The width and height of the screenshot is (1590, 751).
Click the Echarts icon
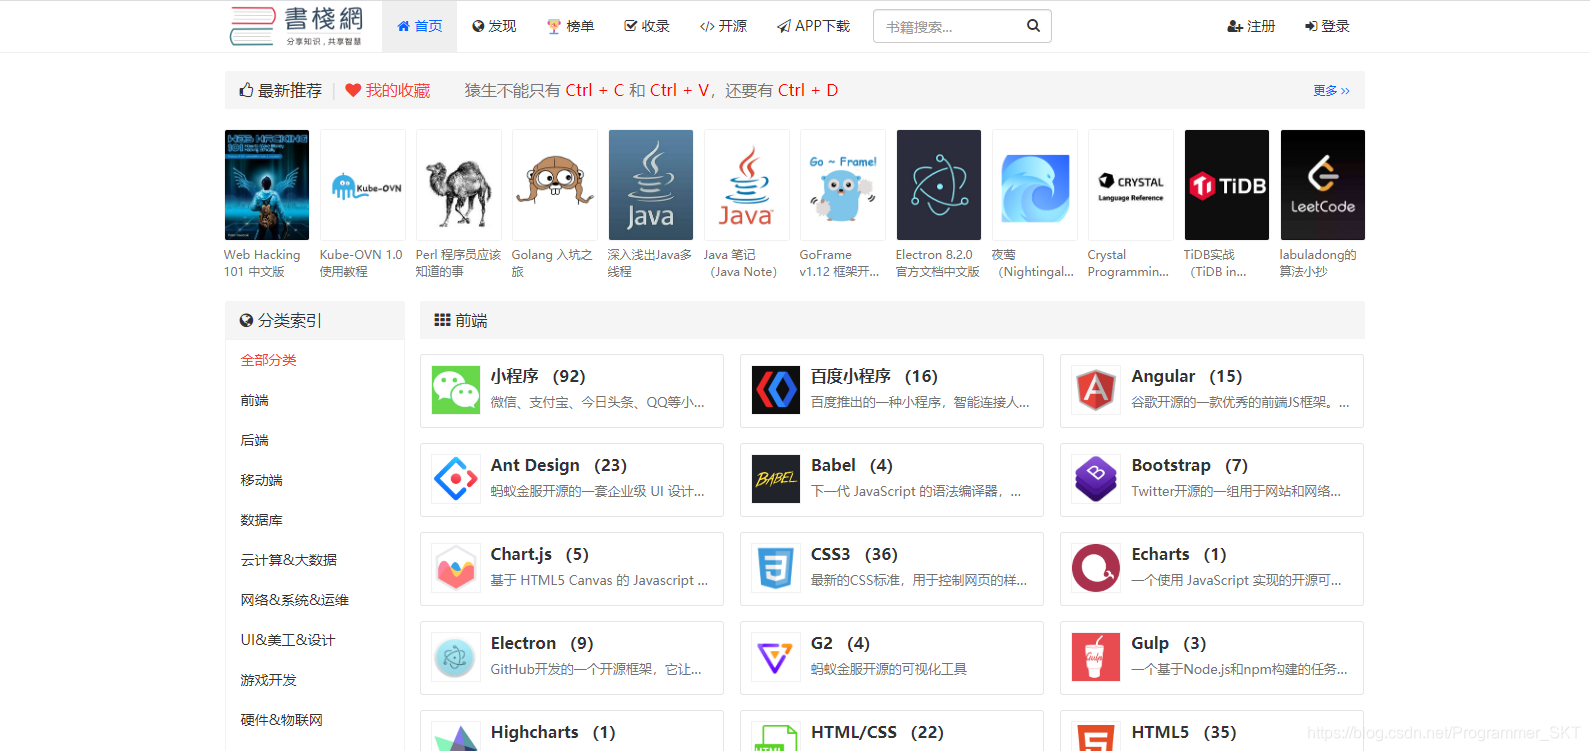pyautogui.click(x=1096, y=568)
